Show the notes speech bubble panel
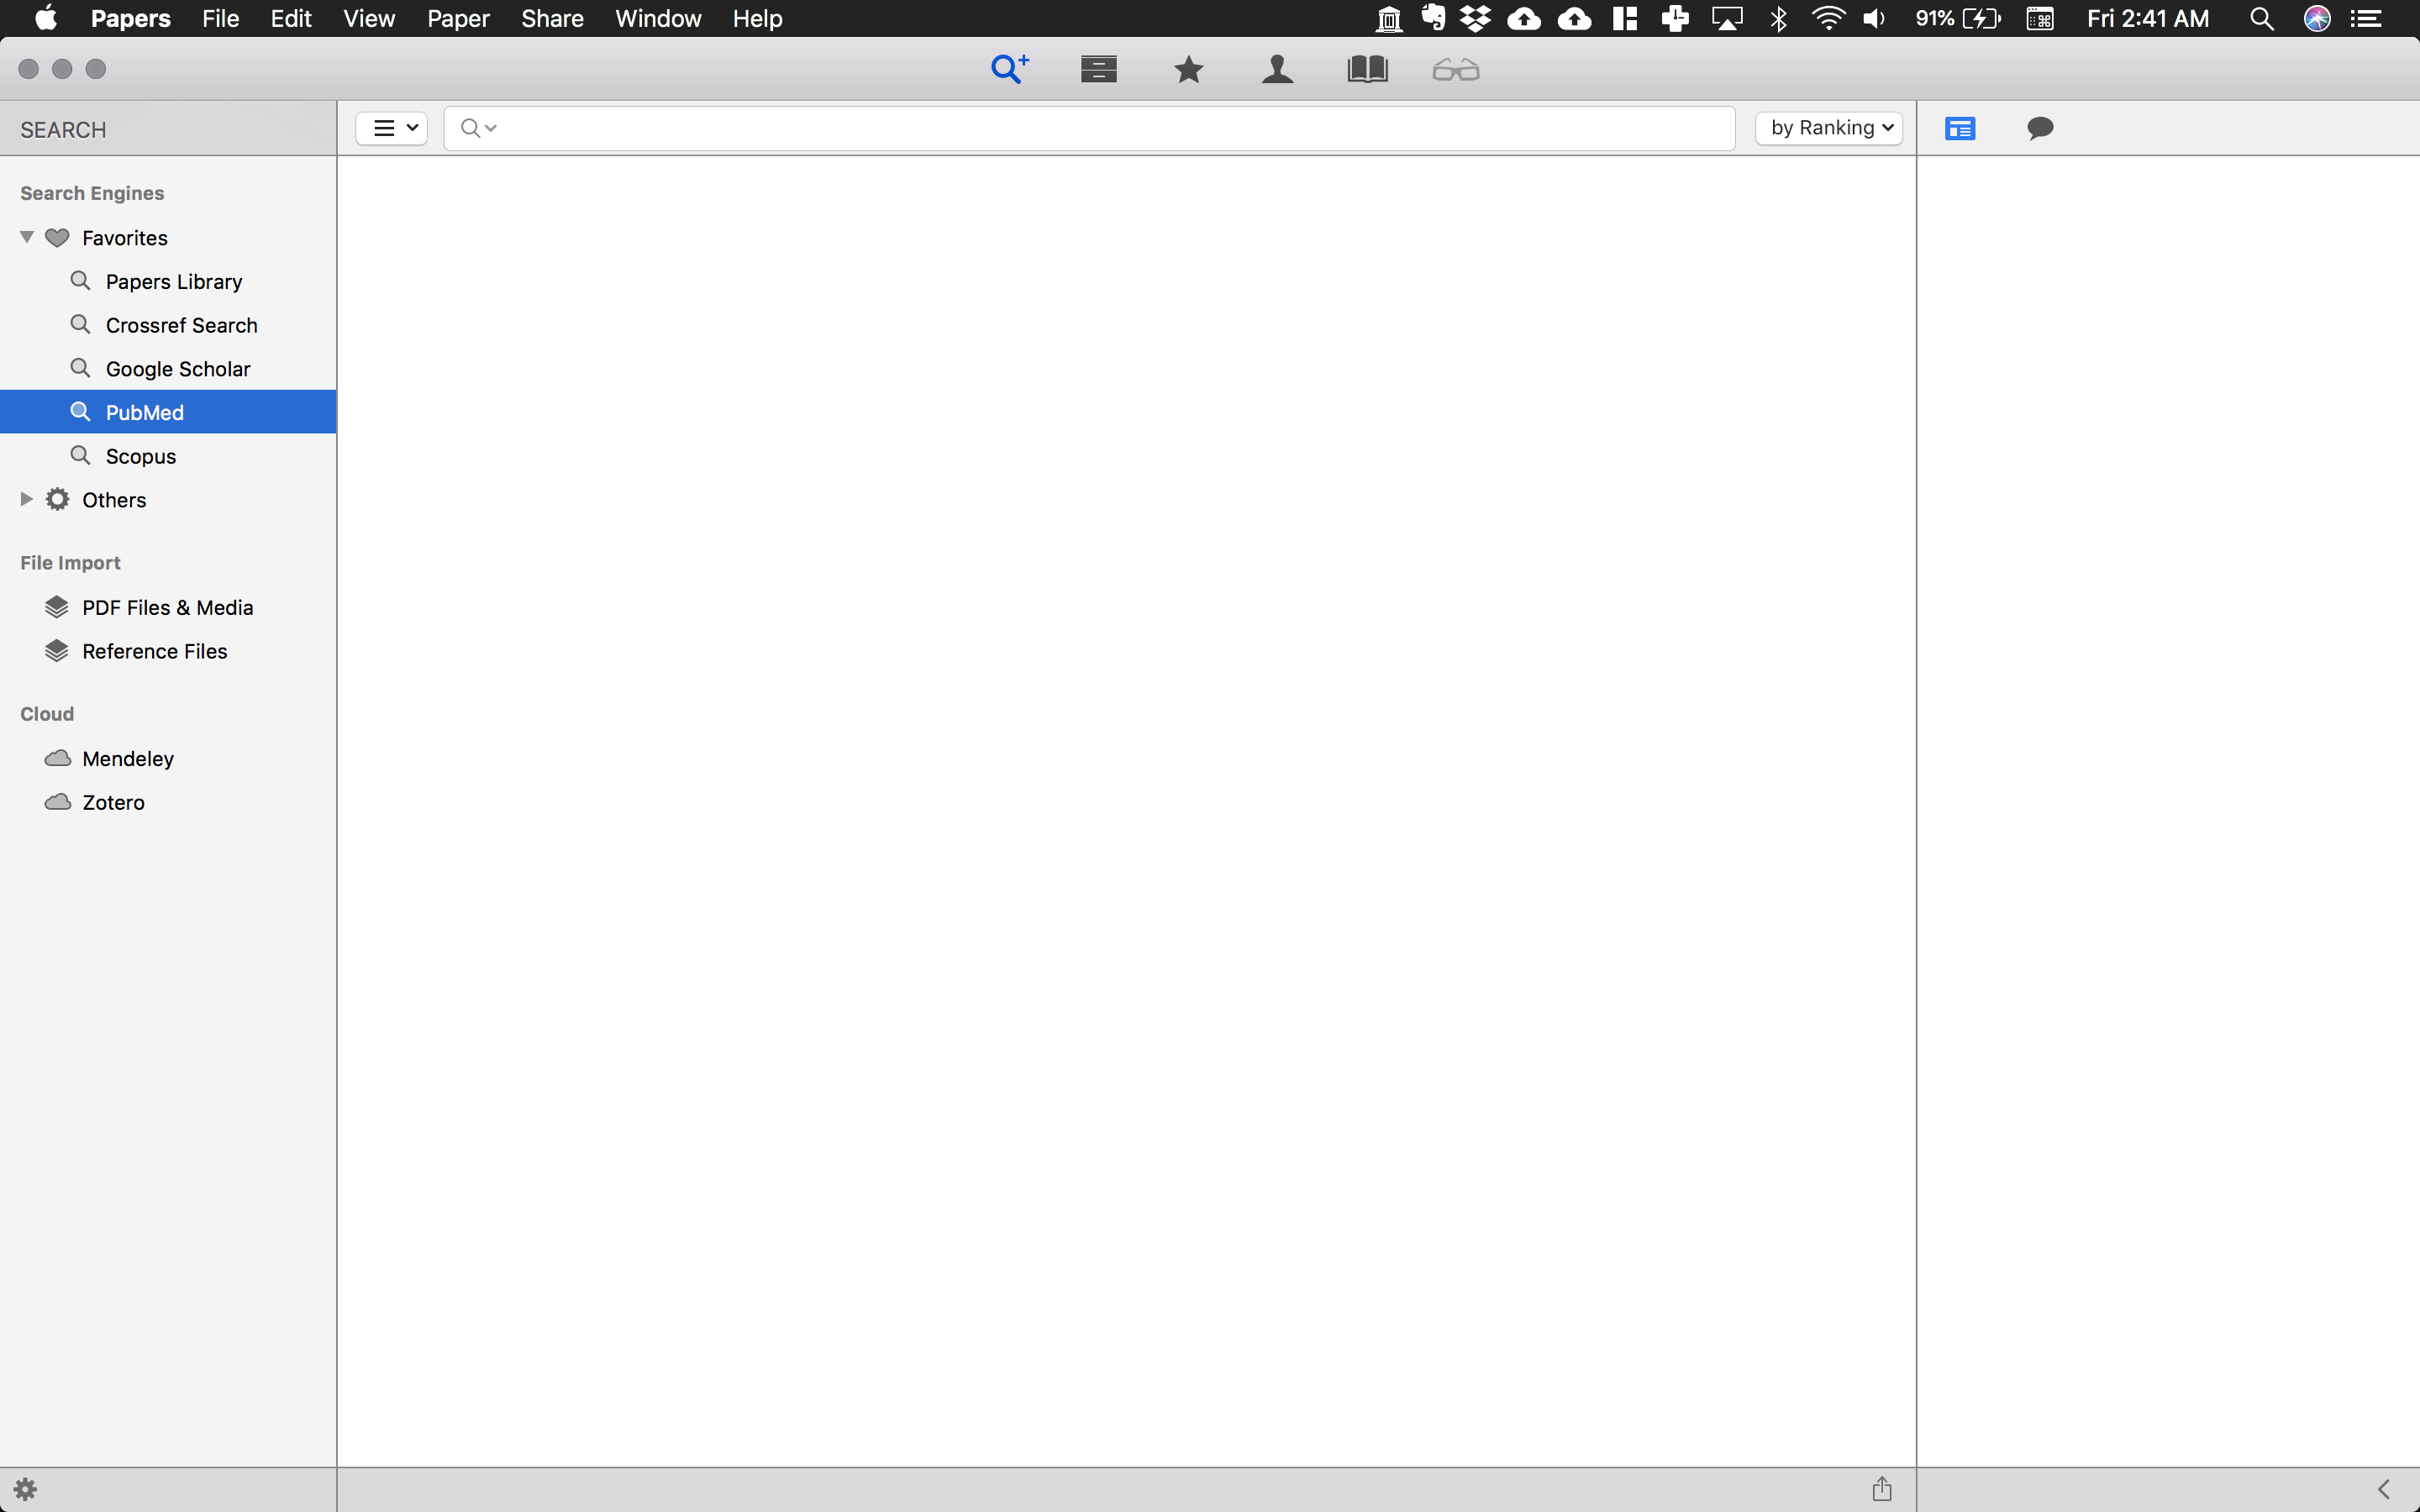2420x1512 pixels. pyautogui.click(x=2040, y=128)
